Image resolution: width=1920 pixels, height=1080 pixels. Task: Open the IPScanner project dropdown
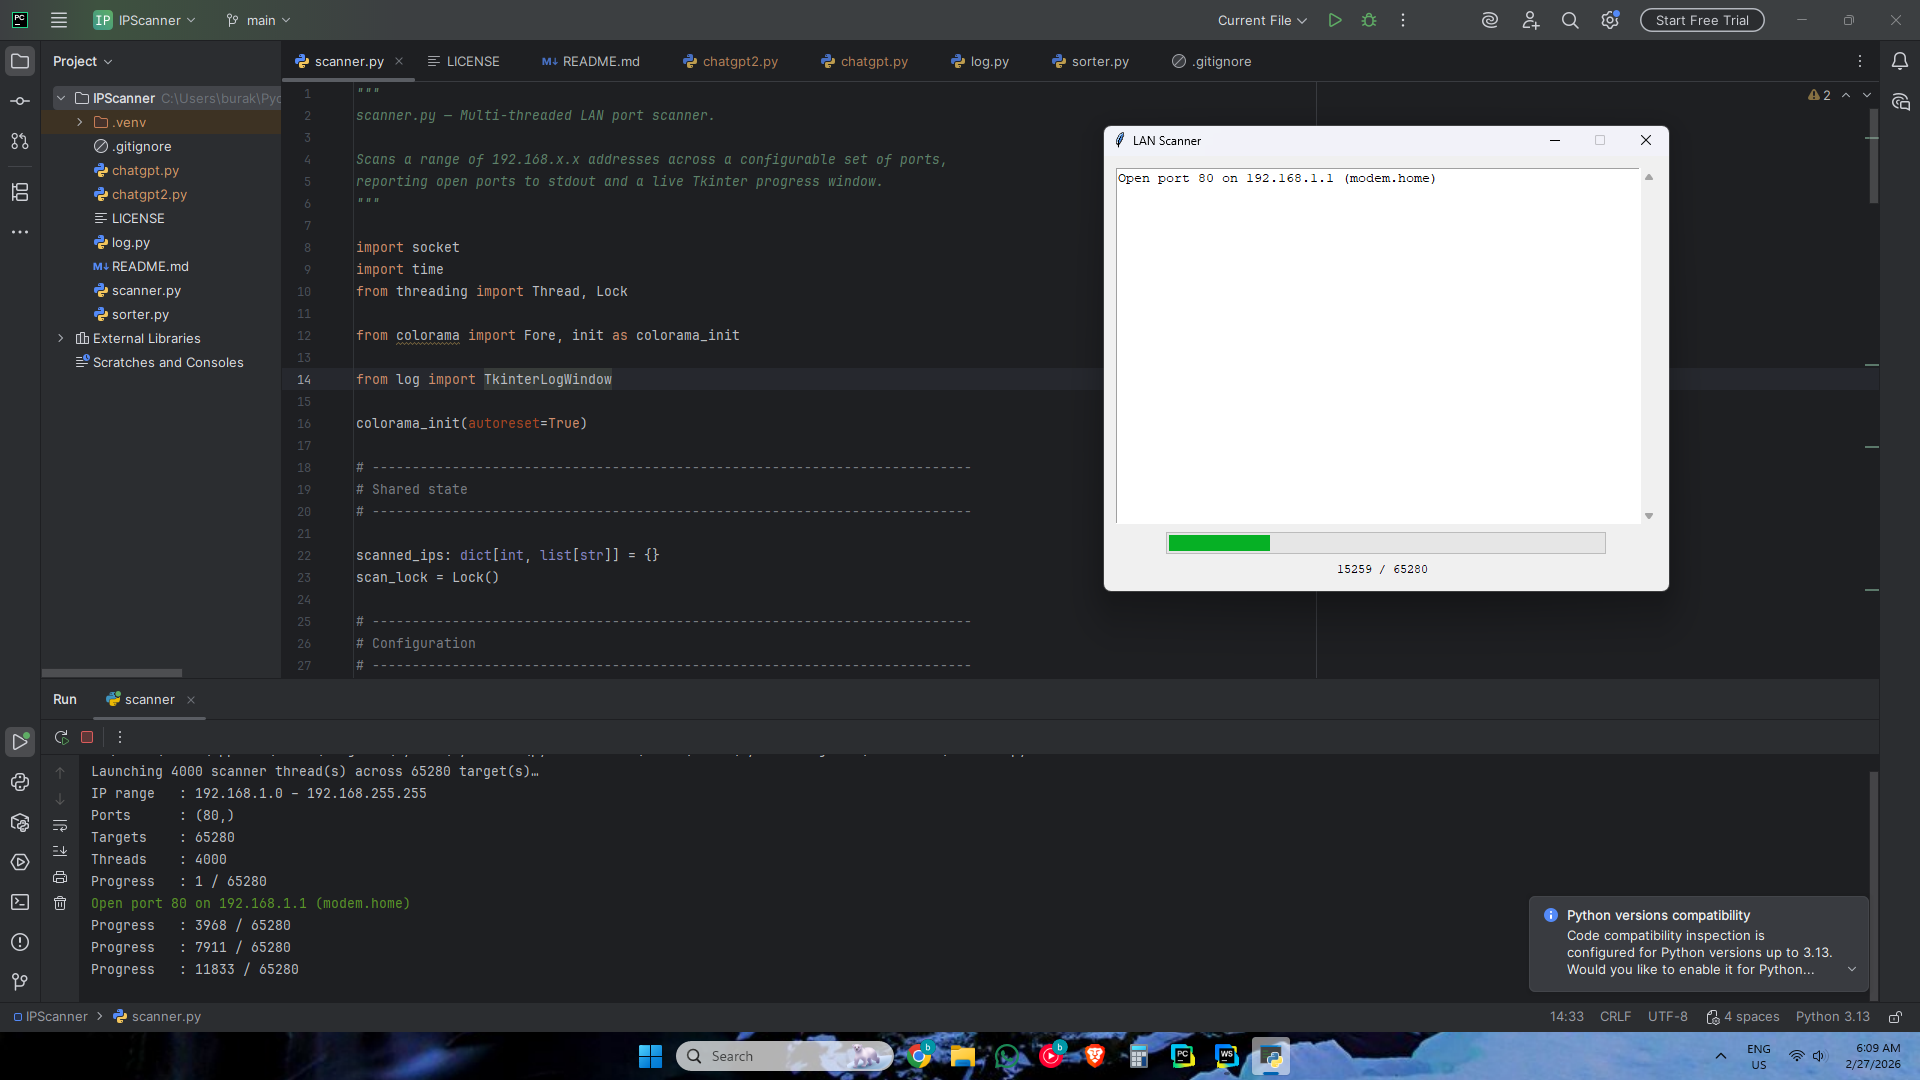coord(145,20)
